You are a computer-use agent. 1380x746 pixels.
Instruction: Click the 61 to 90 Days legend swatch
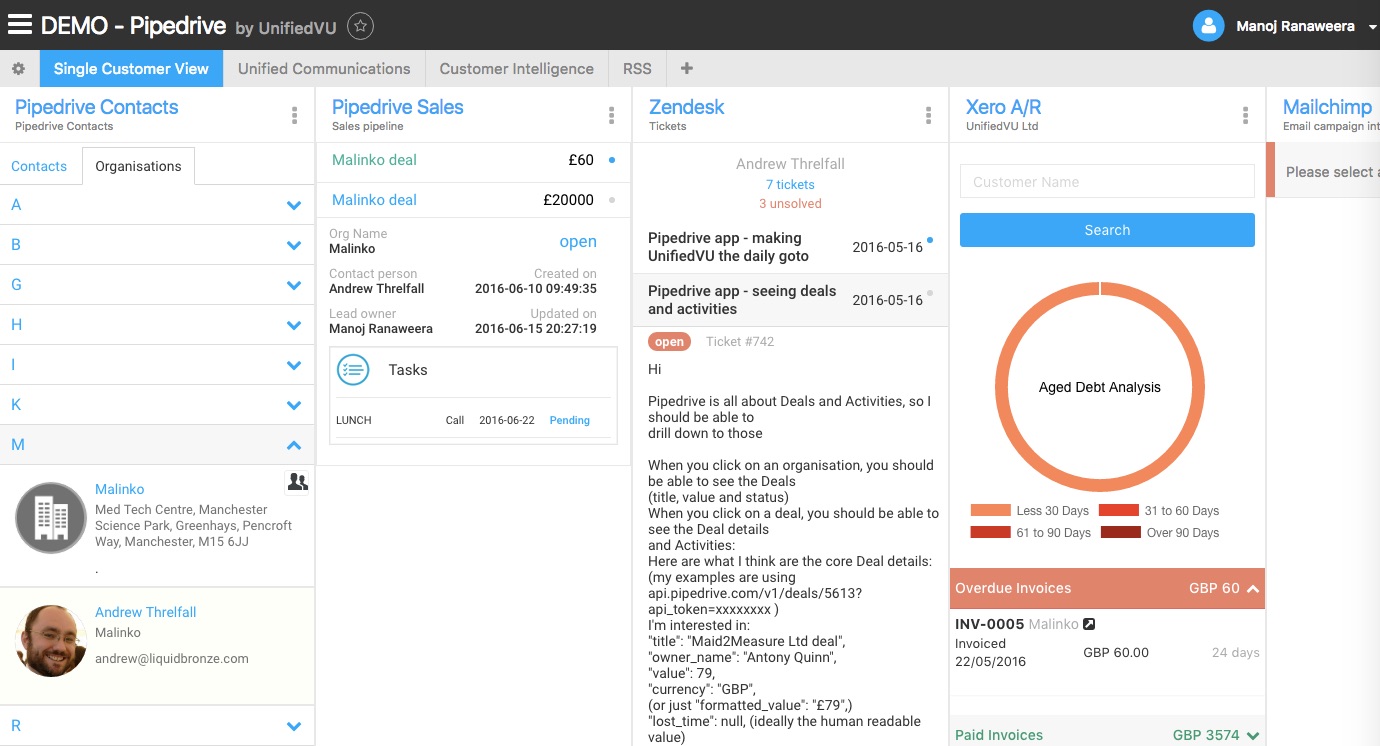coord(990,532)
